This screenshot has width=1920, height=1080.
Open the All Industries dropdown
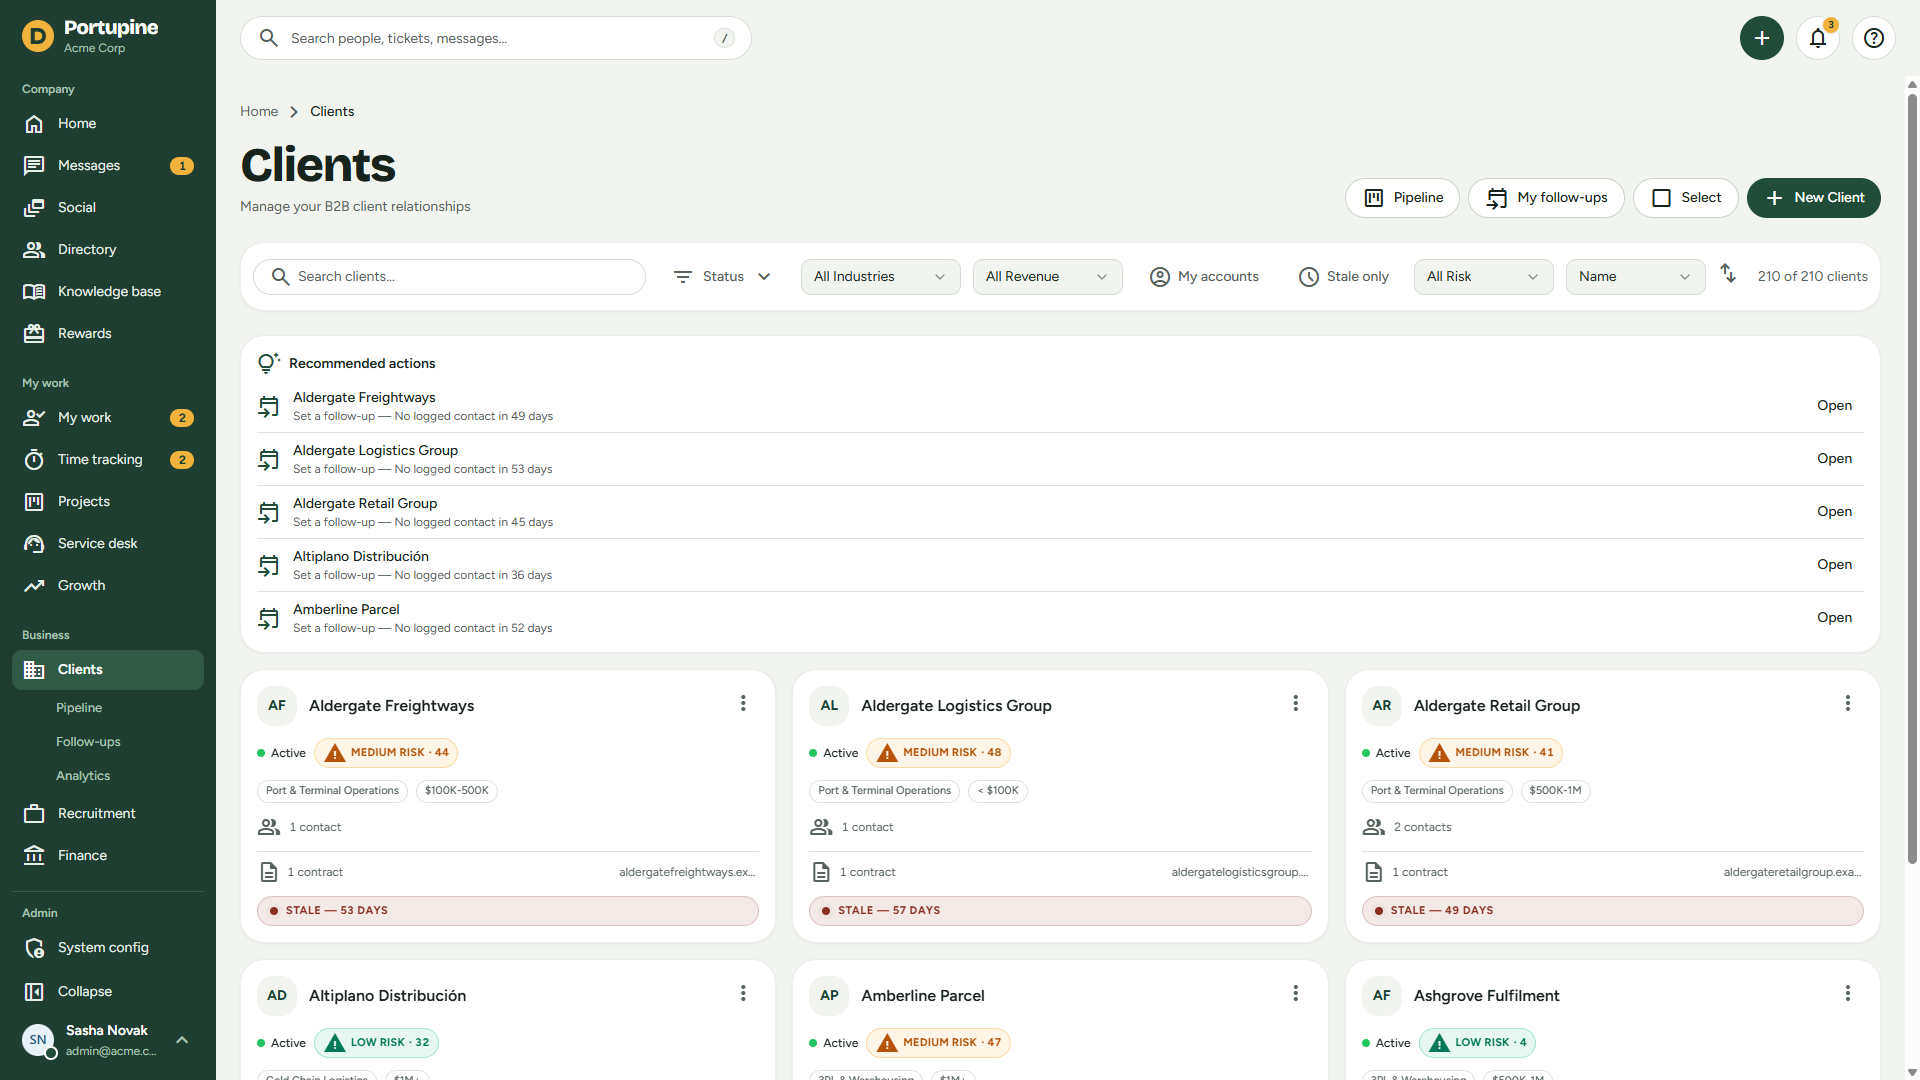(x=880, y=277)
